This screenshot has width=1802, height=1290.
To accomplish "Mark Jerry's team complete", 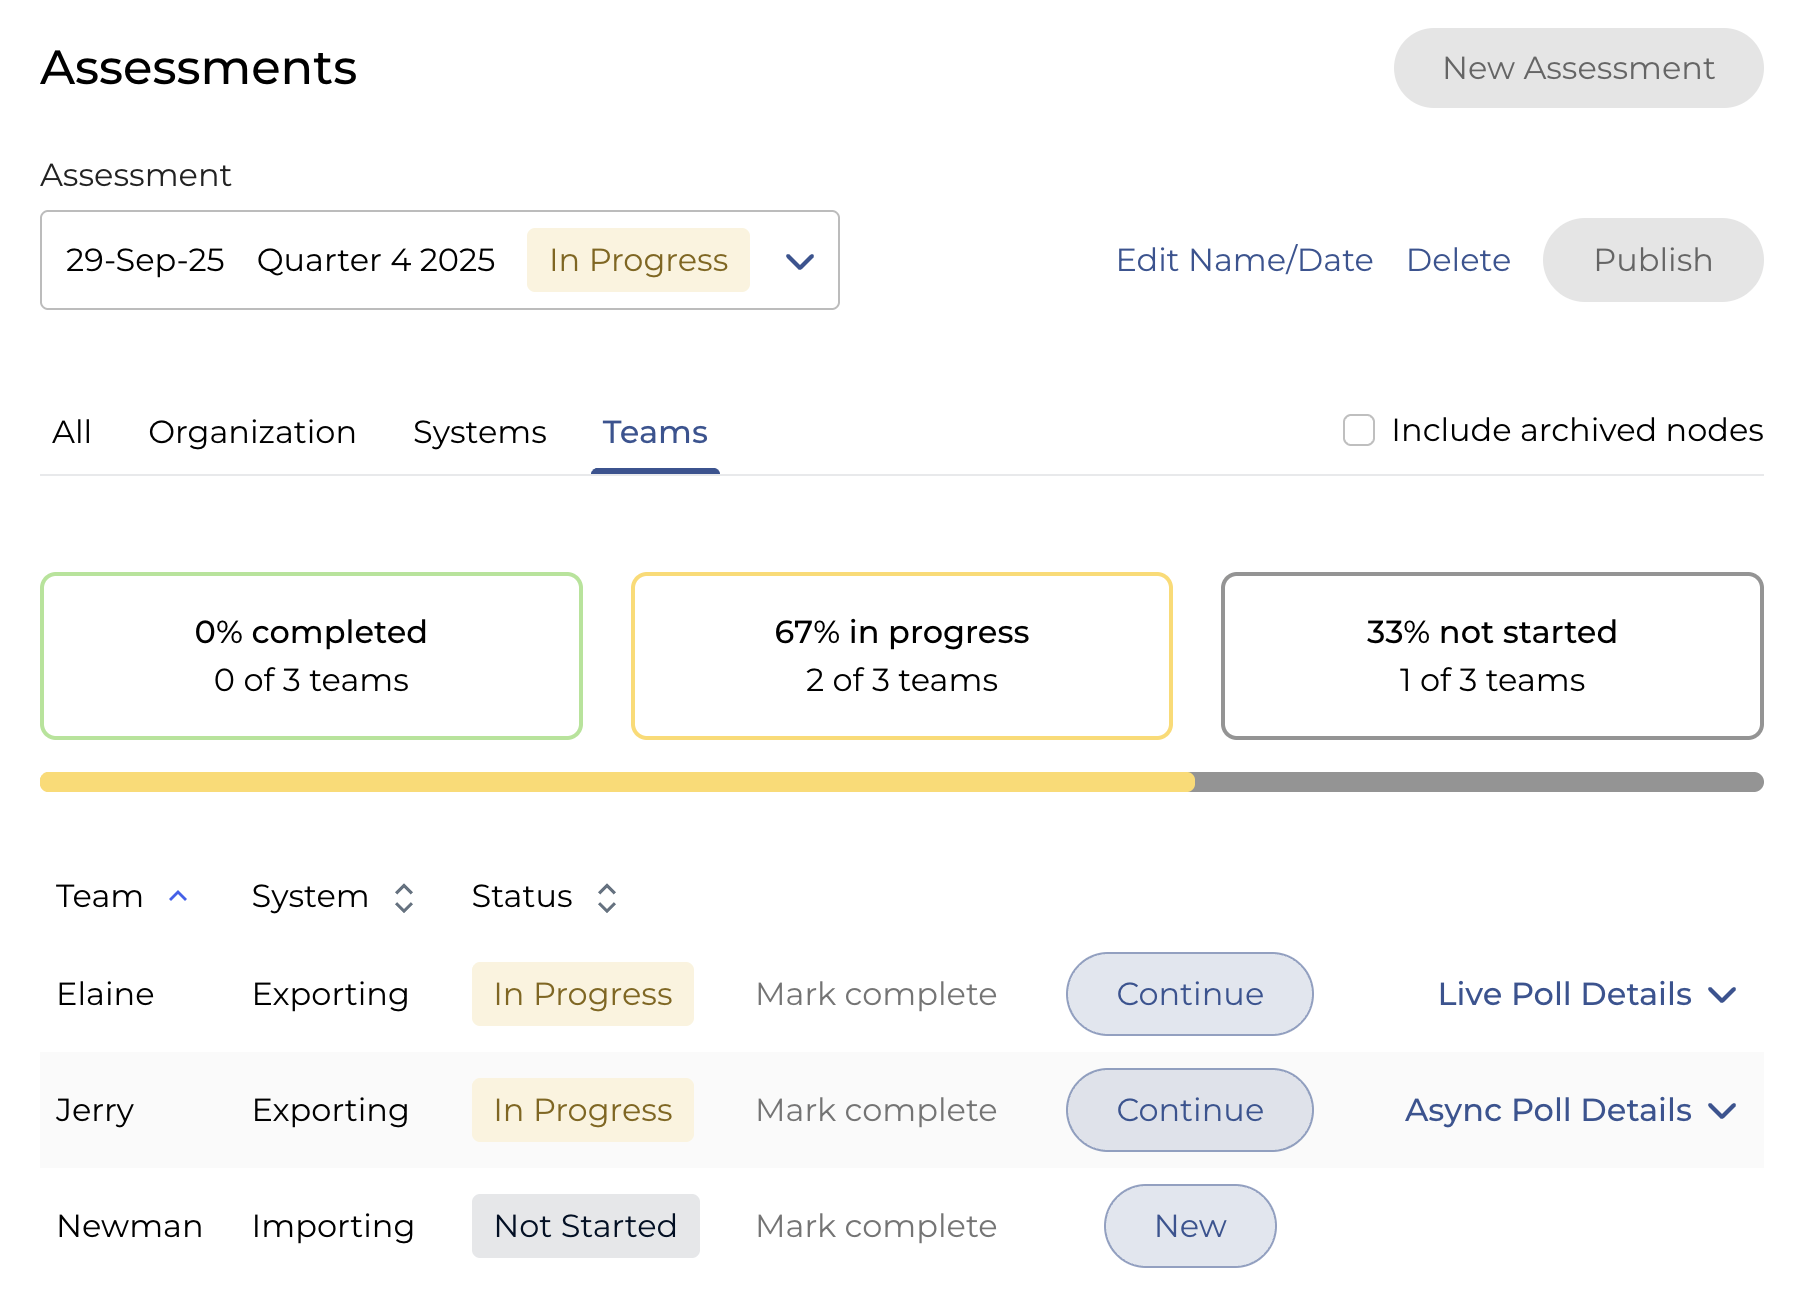I will [876, 1110].
